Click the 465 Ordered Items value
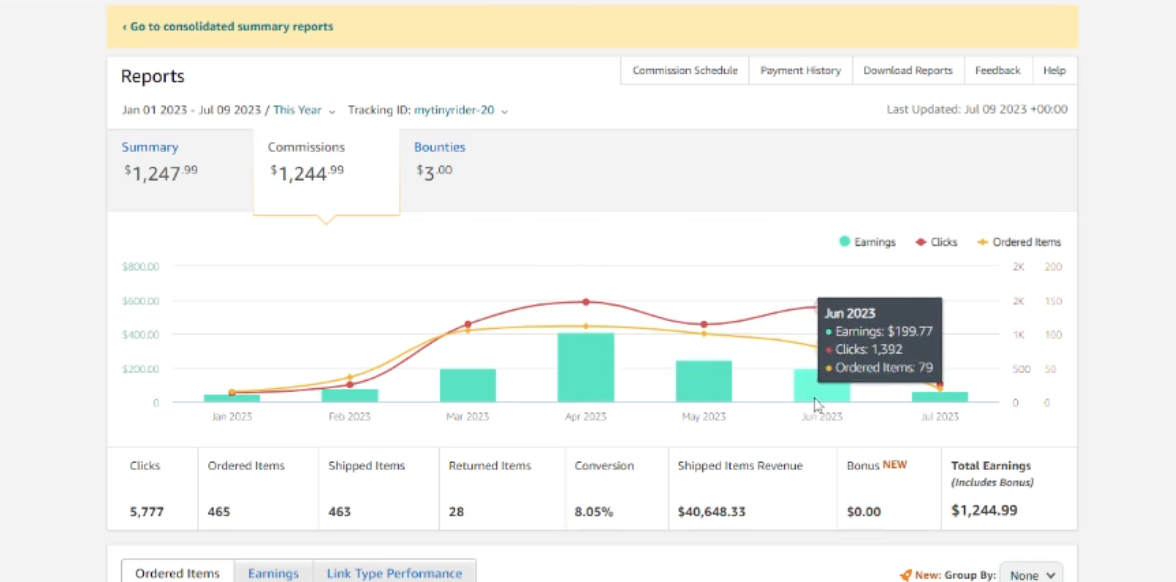This screenshot has width=1176, height=582. [219, 512]
